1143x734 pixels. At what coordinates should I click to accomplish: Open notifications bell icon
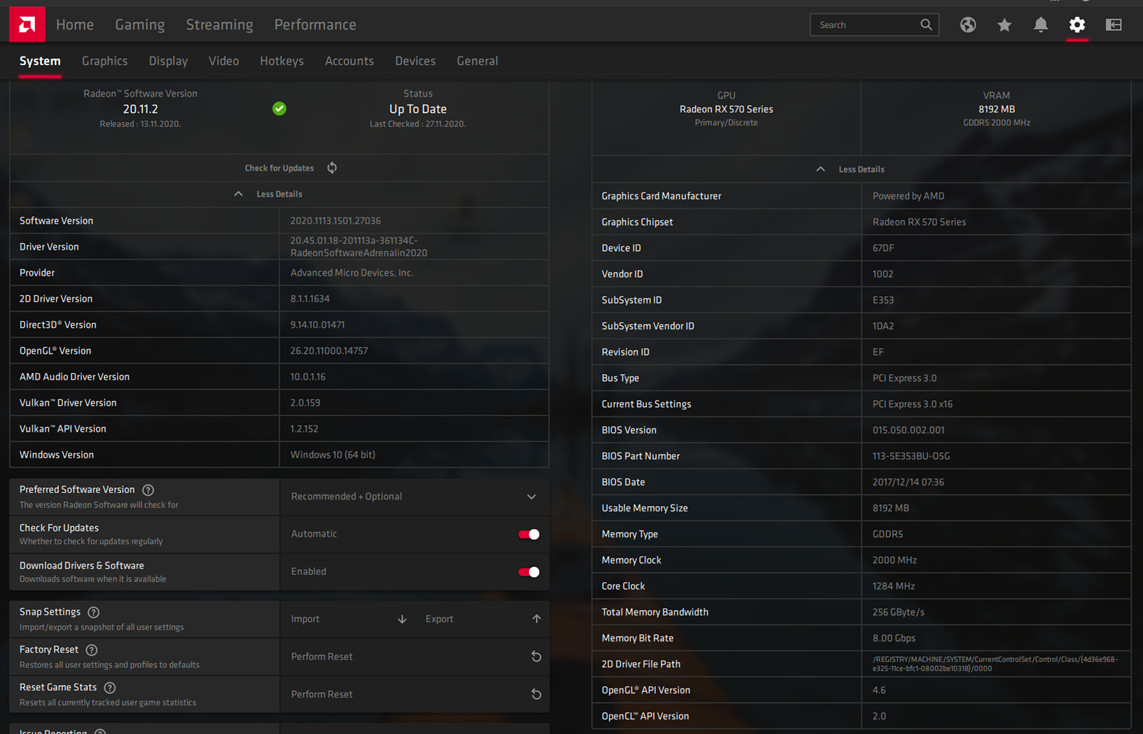click(1041, 25)
